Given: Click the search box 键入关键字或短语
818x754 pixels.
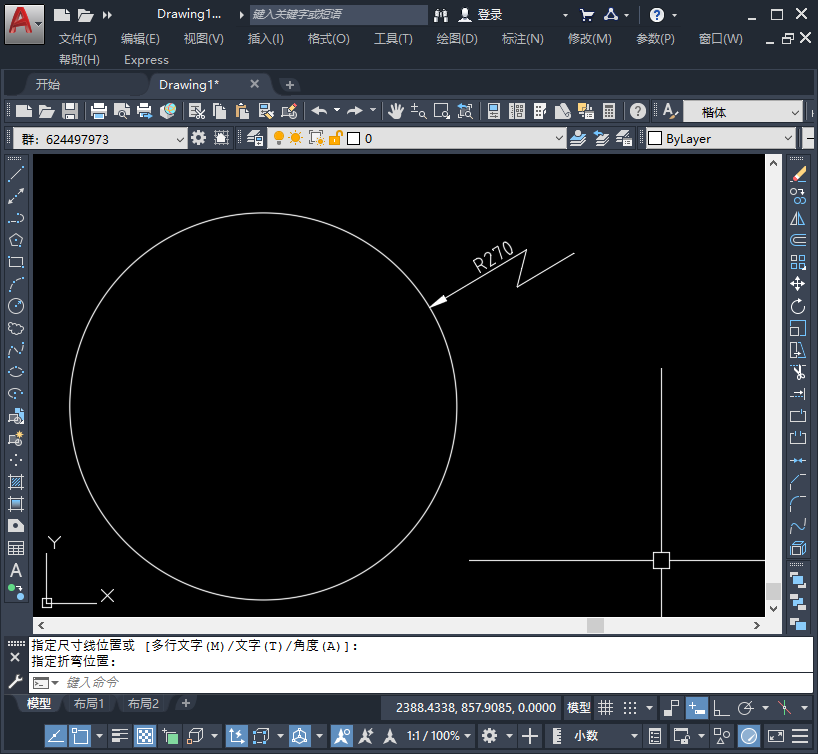Looking at the screenshot, I should 338,15.
